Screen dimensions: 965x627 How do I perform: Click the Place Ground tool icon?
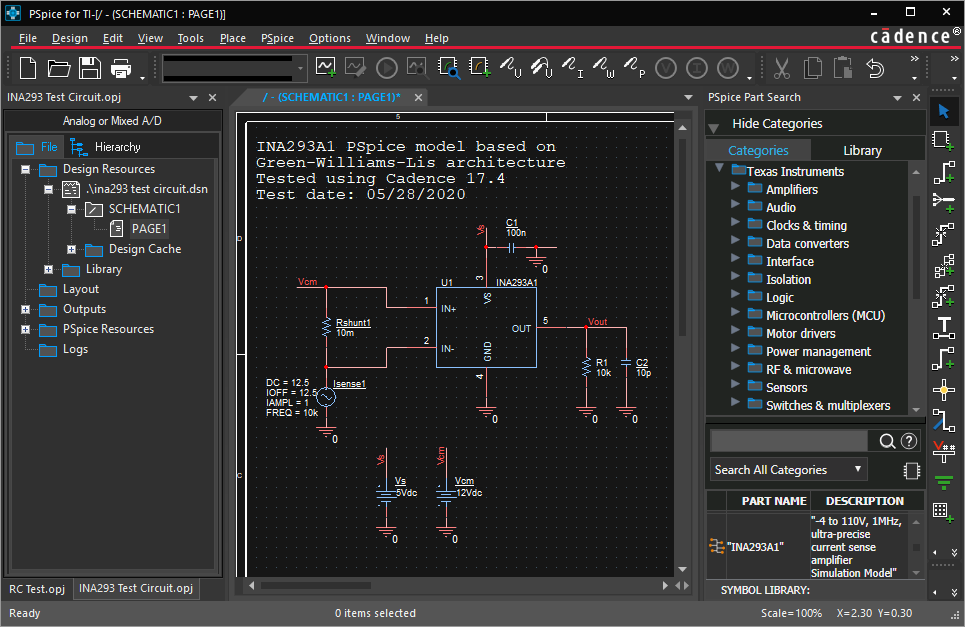coord(943,483)
